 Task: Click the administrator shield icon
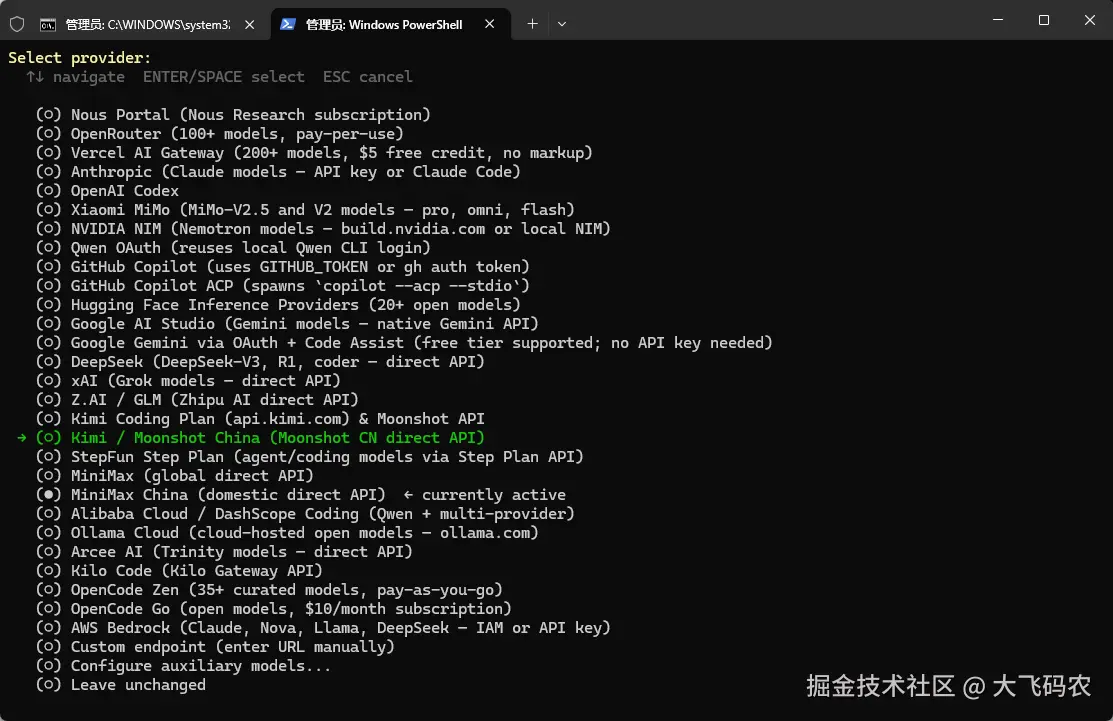(17, 24)
